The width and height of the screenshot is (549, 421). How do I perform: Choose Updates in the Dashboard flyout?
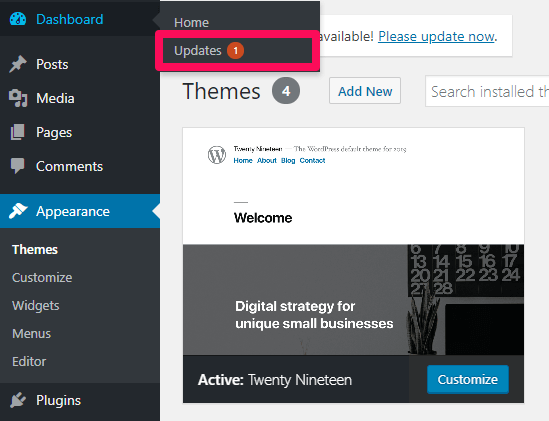point(237,50)
